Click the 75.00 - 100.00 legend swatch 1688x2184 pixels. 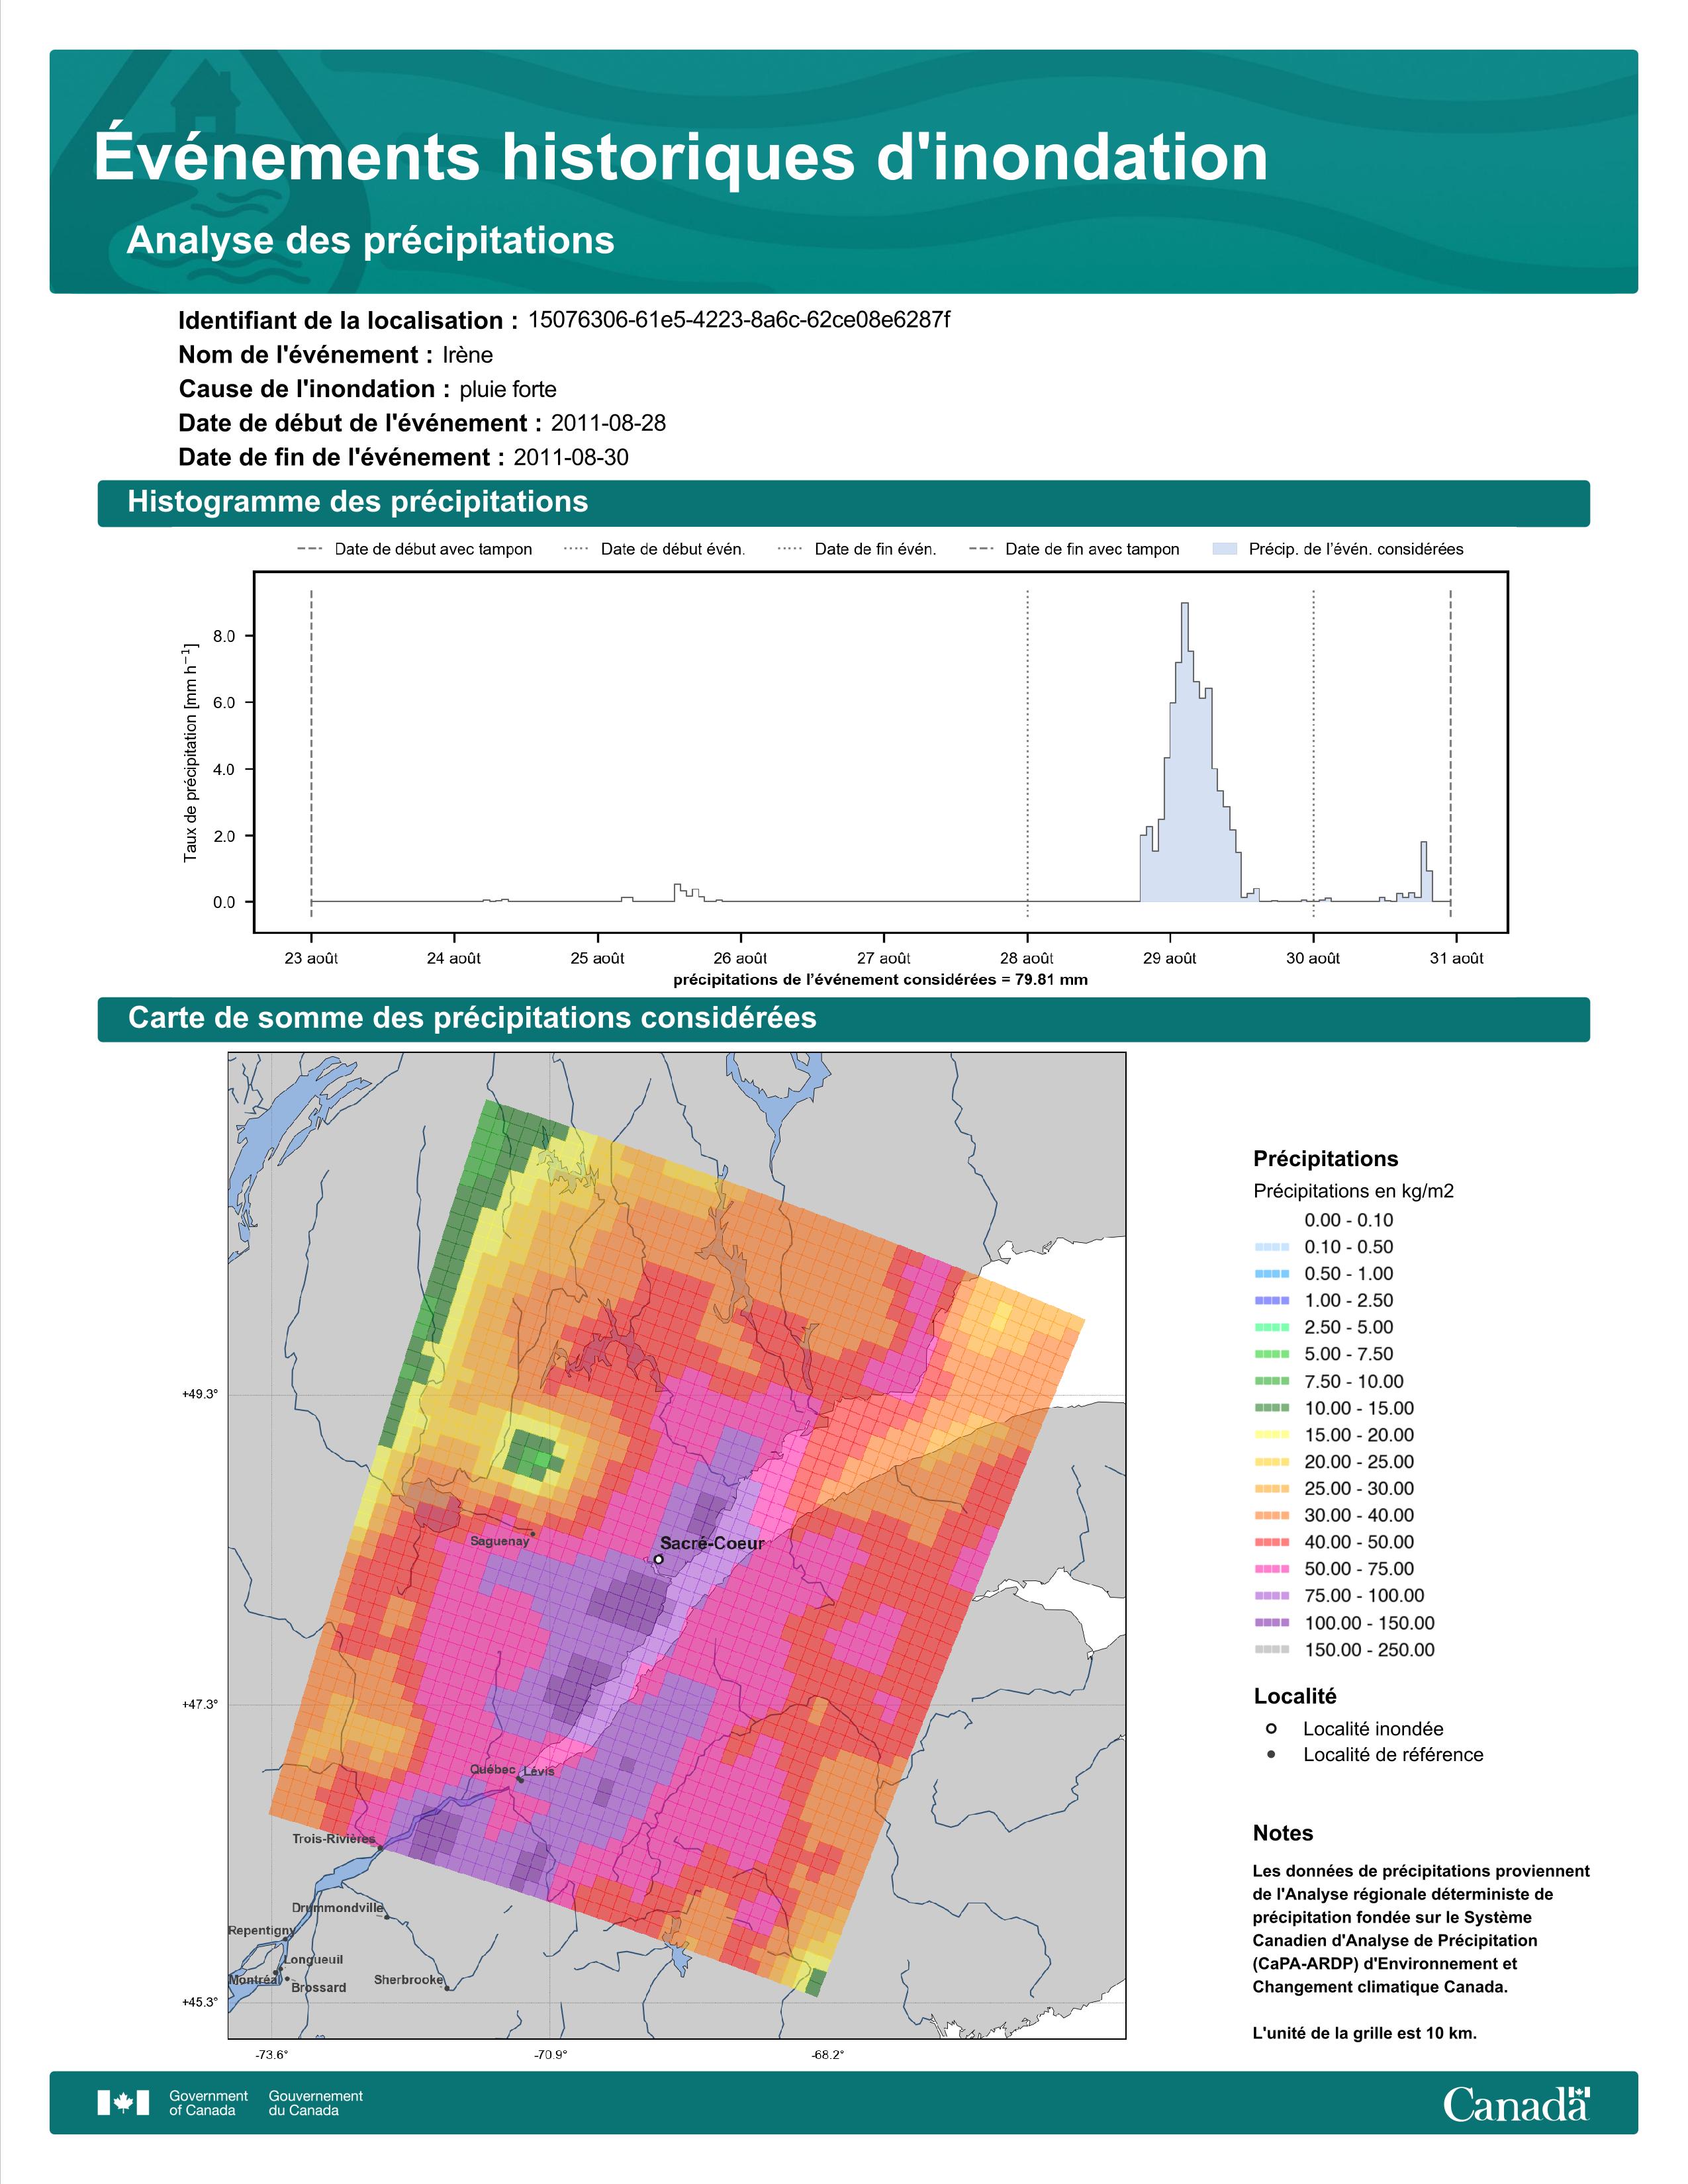click(x=1271, y=1596)
